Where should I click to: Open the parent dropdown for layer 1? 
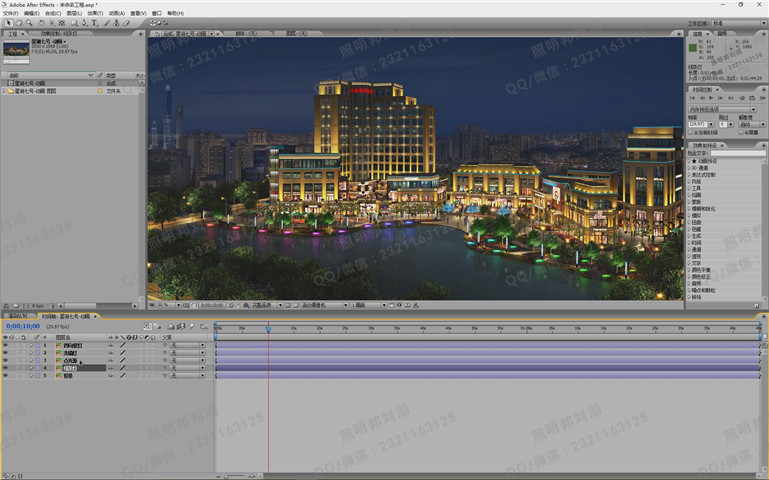187,345
